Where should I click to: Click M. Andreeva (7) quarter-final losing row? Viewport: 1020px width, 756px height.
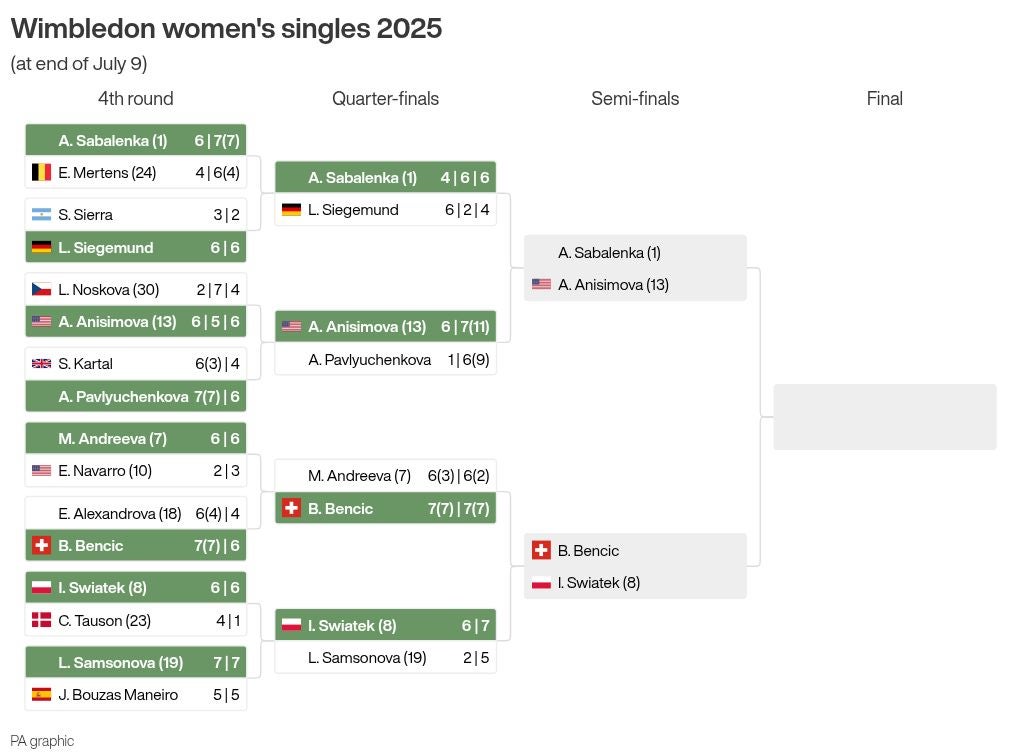[386, 476]
